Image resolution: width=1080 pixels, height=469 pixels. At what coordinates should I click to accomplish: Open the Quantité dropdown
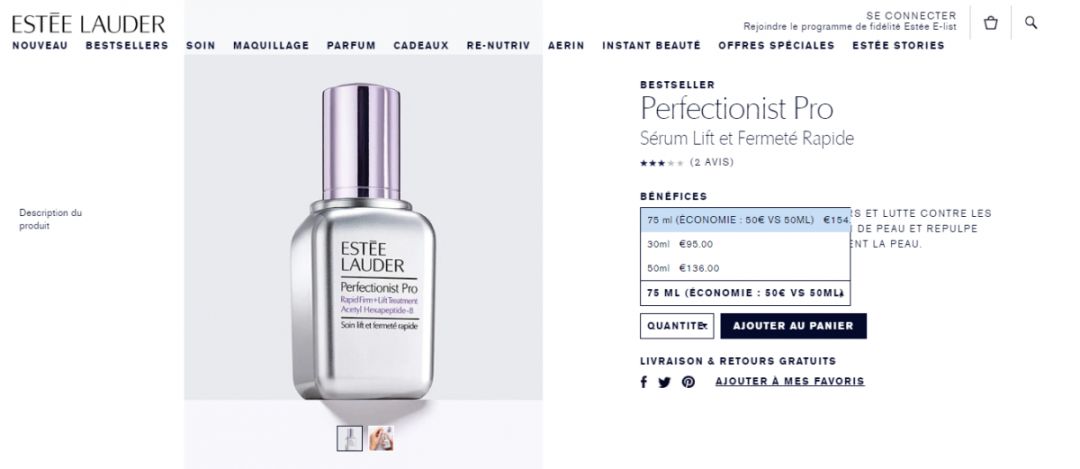[677, 326]
